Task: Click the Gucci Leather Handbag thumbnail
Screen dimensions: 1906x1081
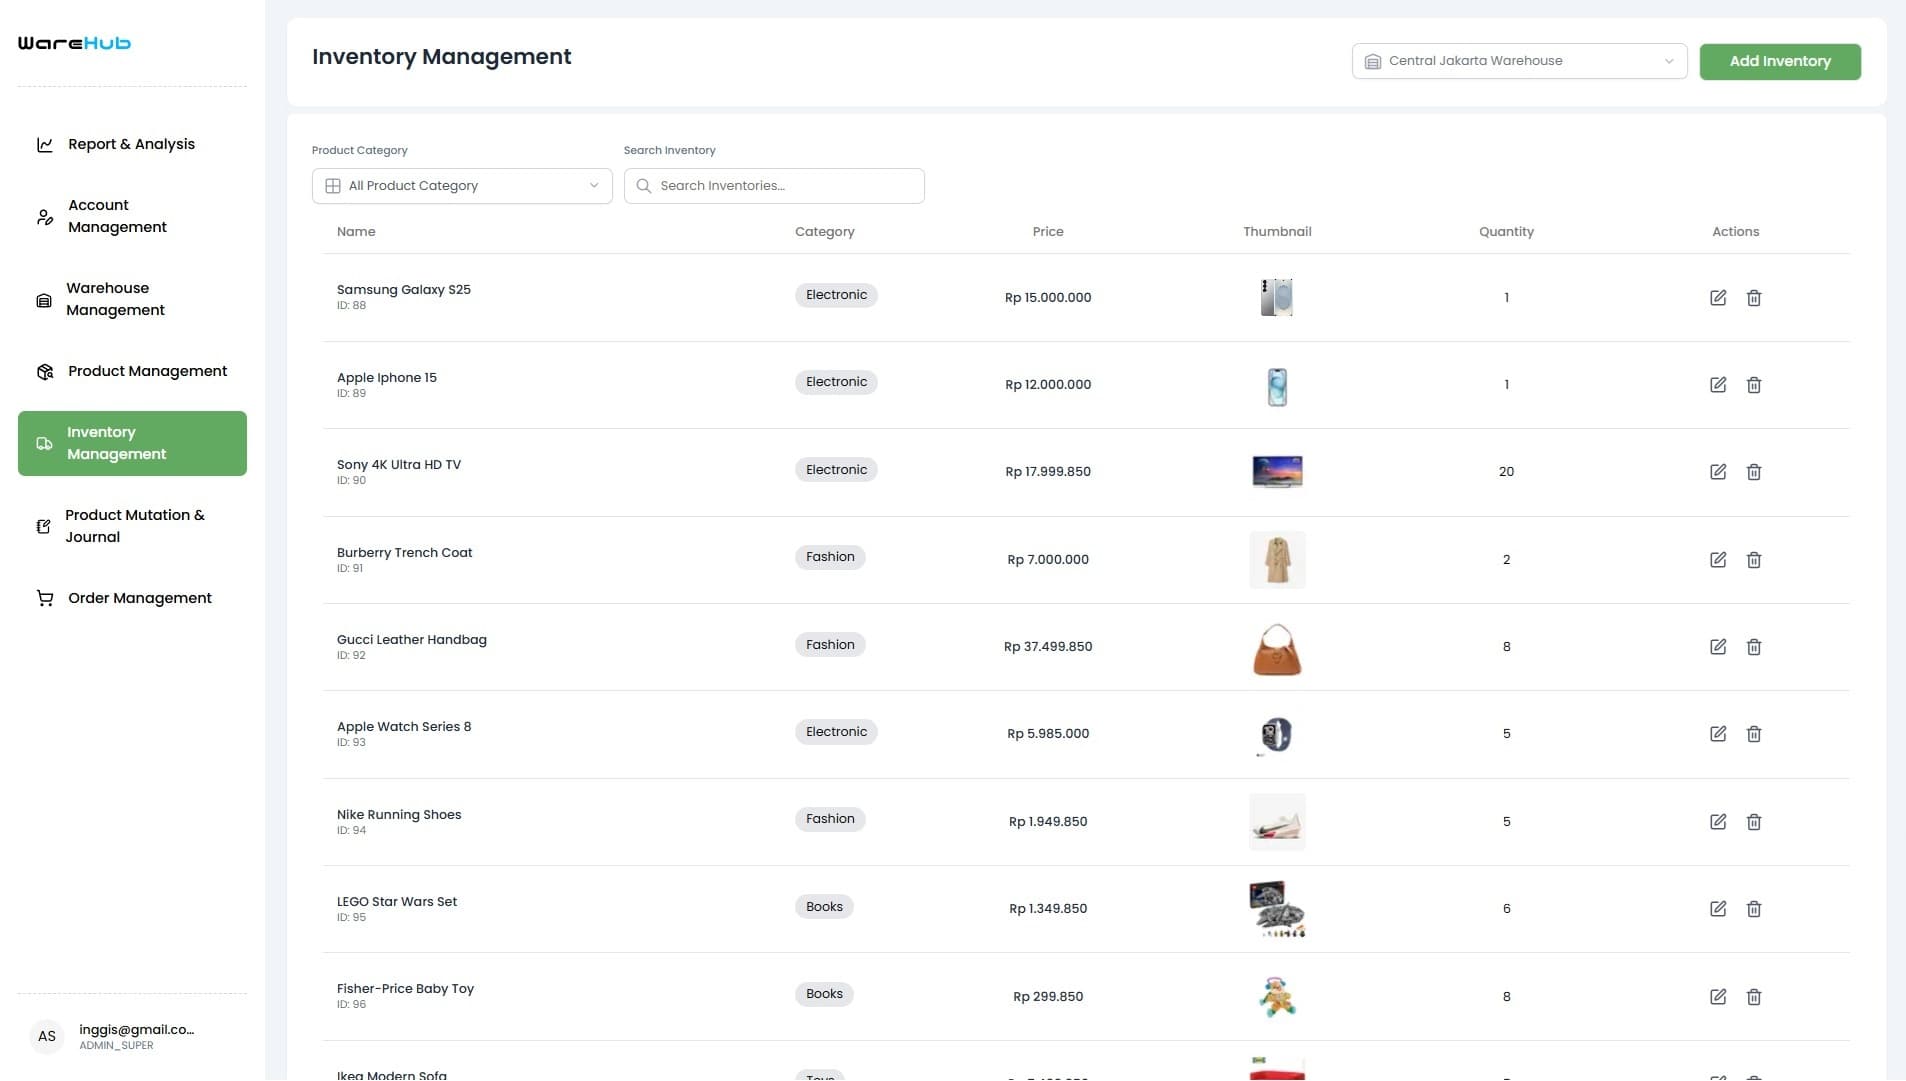Action: (1277, 647)
